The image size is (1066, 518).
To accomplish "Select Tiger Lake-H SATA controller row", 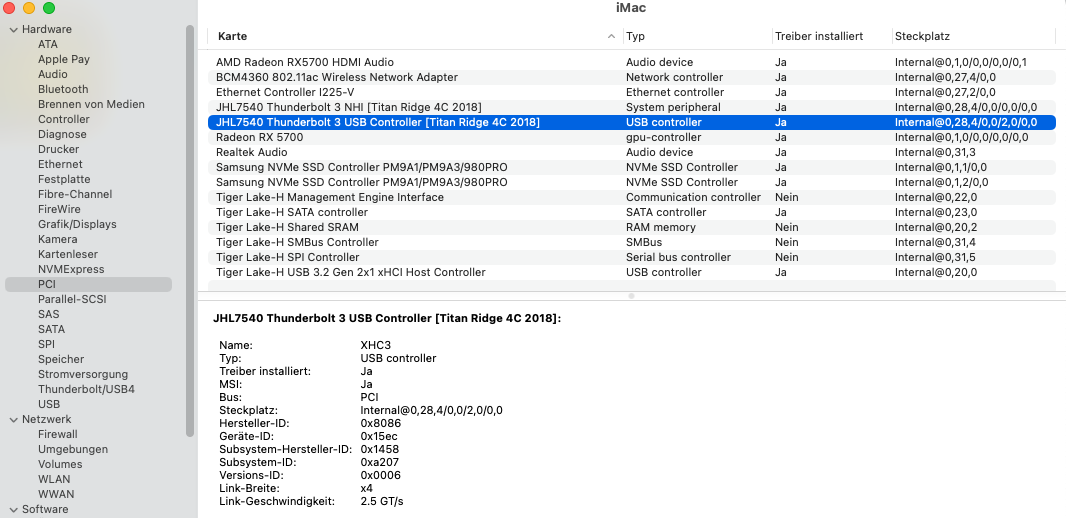I will [x=292, y=212].
